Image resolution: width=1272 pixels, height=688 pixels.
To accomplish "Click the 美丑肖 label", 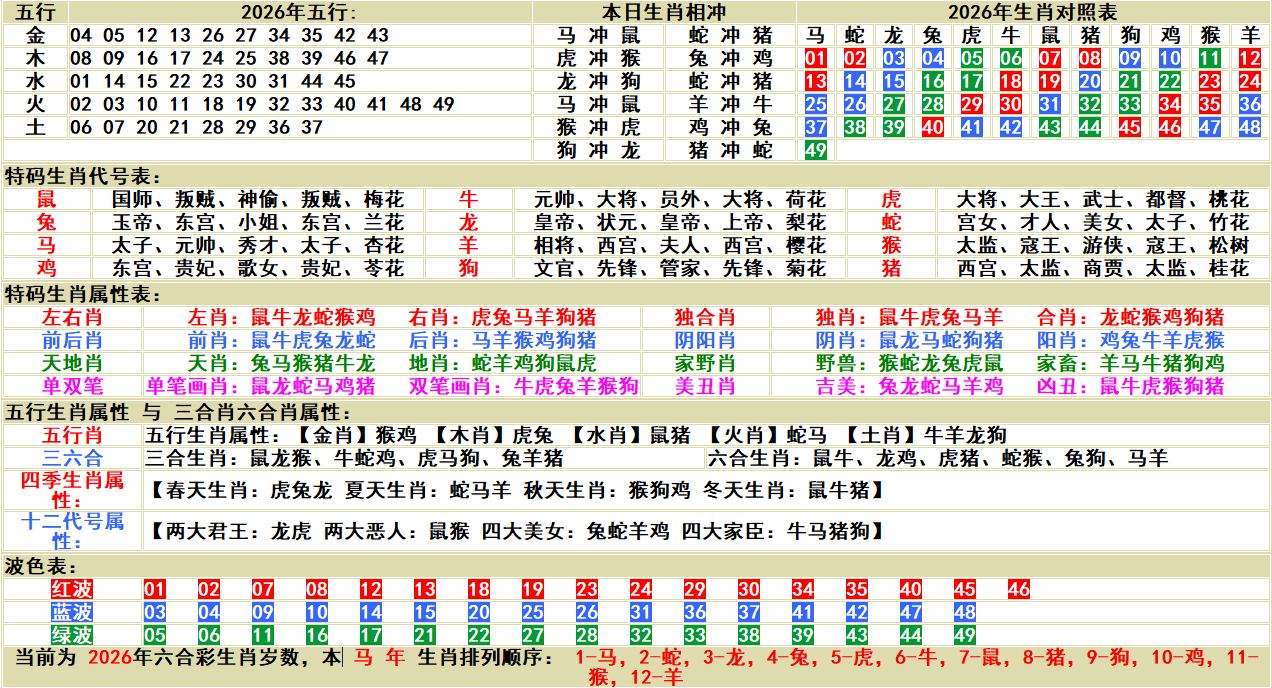I will [x=705, y=386].
